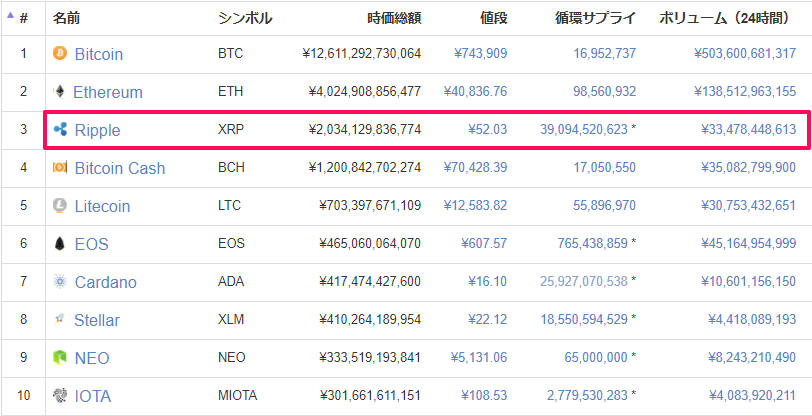Screen dimensions: 812x416
Task: Sort table by 循環サプライ column header
Action: [x=596, y=18]
